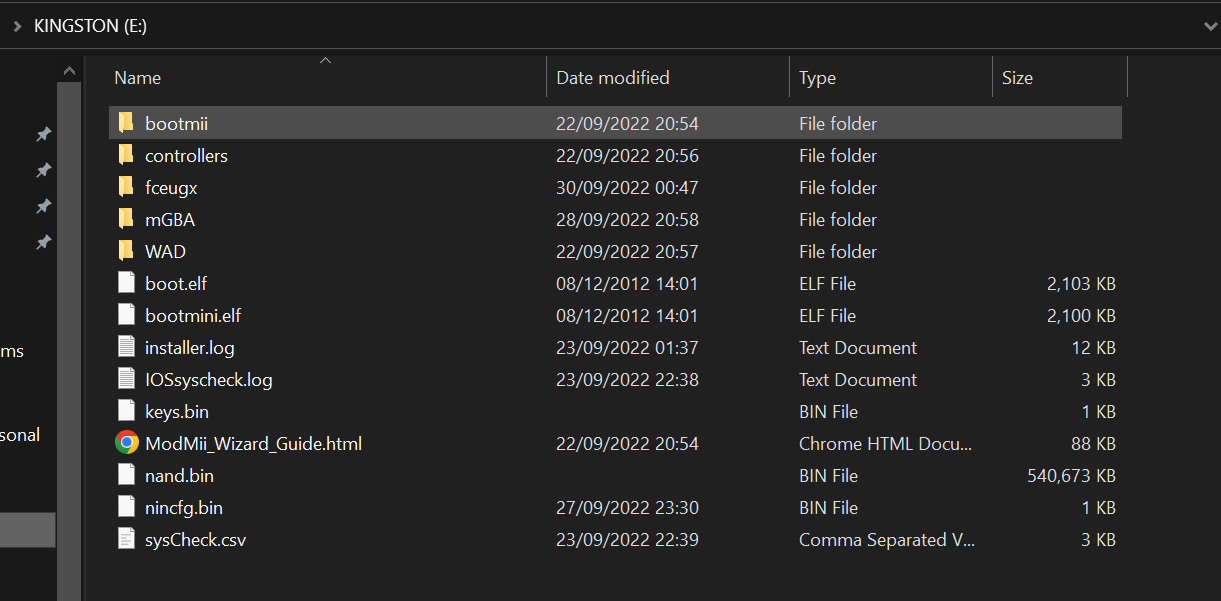Viewport: 1221px width, 601px height.
Task: Select the ModMii_Wizard_Guide.html file name
Action: pyautogui.click(x=253, y=444)
